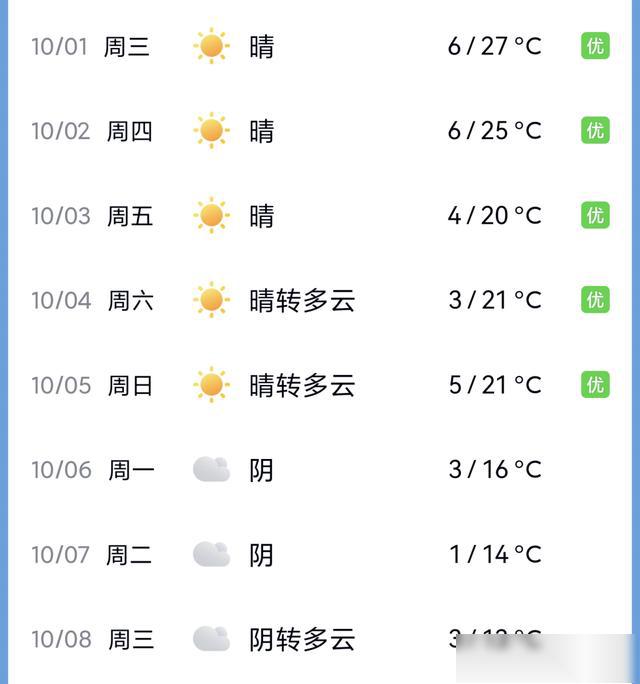Select the green 优 badge on 10/03 row
The height and width of the screenshot is (684, 640).
595,216
